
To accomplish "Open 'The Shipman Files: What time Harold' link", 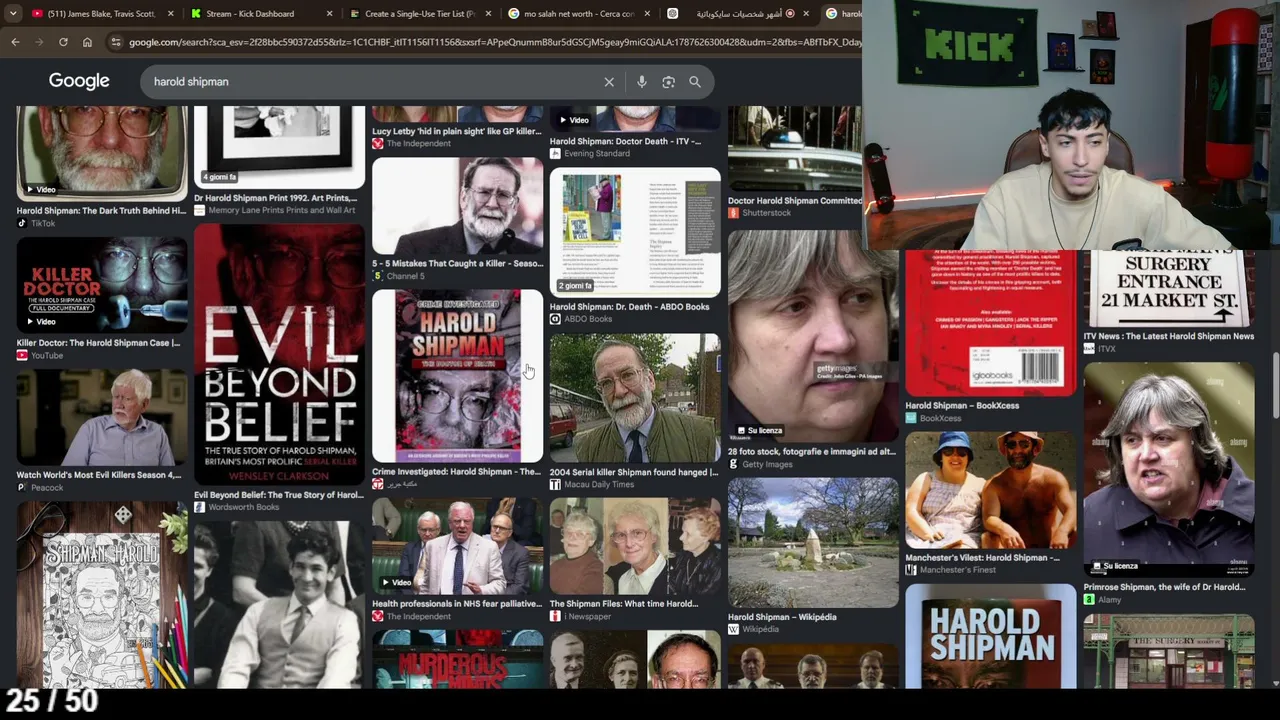I will (x=624, y=604).
